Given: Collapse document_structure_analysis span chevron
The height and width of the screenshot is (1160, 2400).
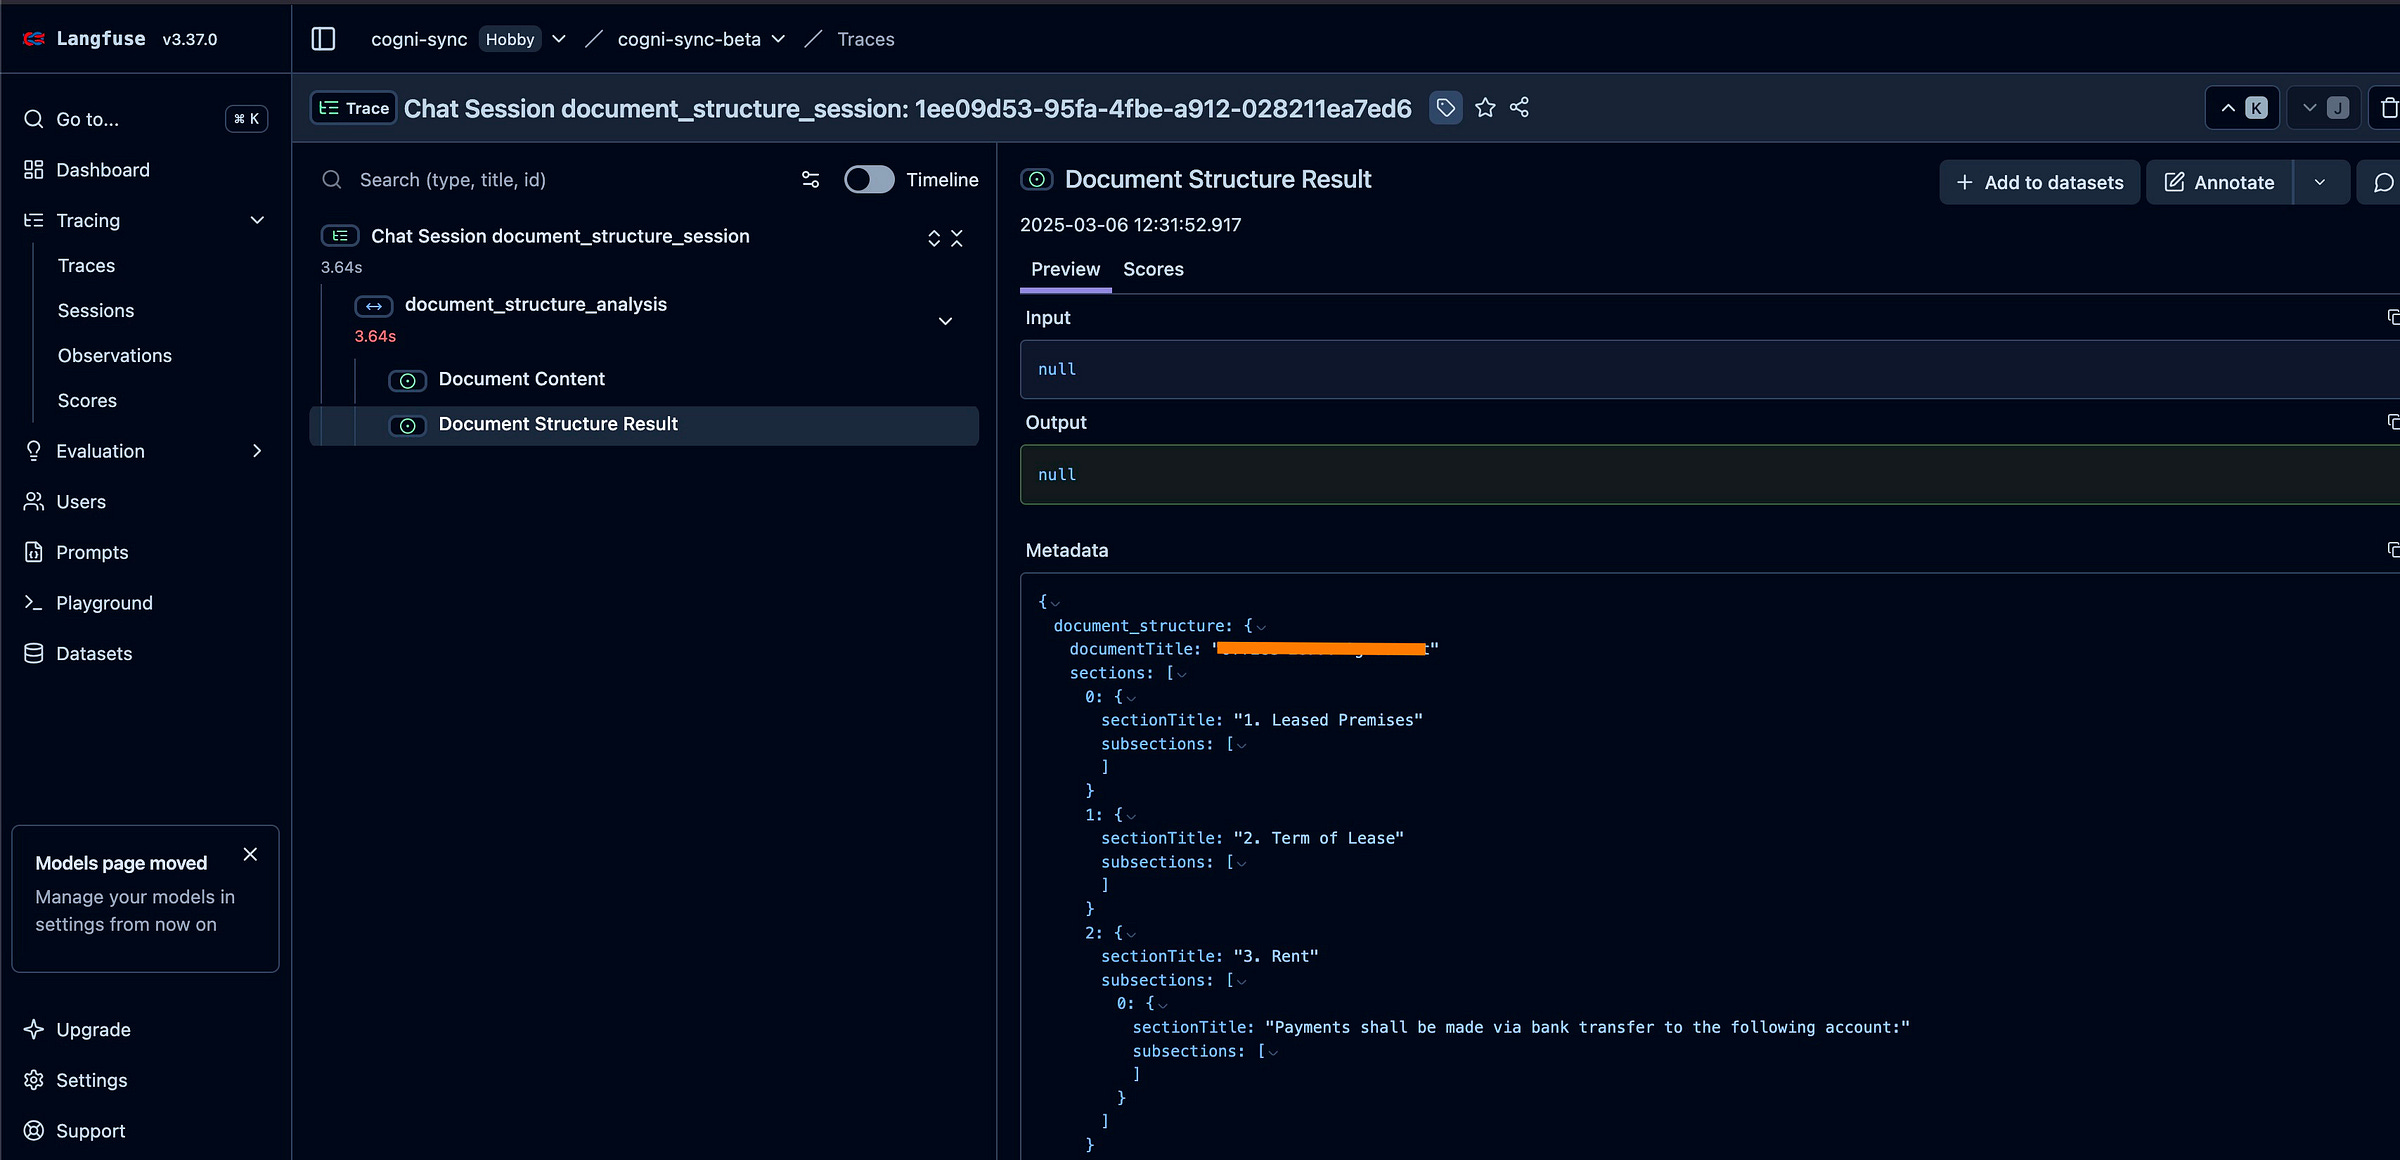Looking at the screenshot, I should coord(945,321).
